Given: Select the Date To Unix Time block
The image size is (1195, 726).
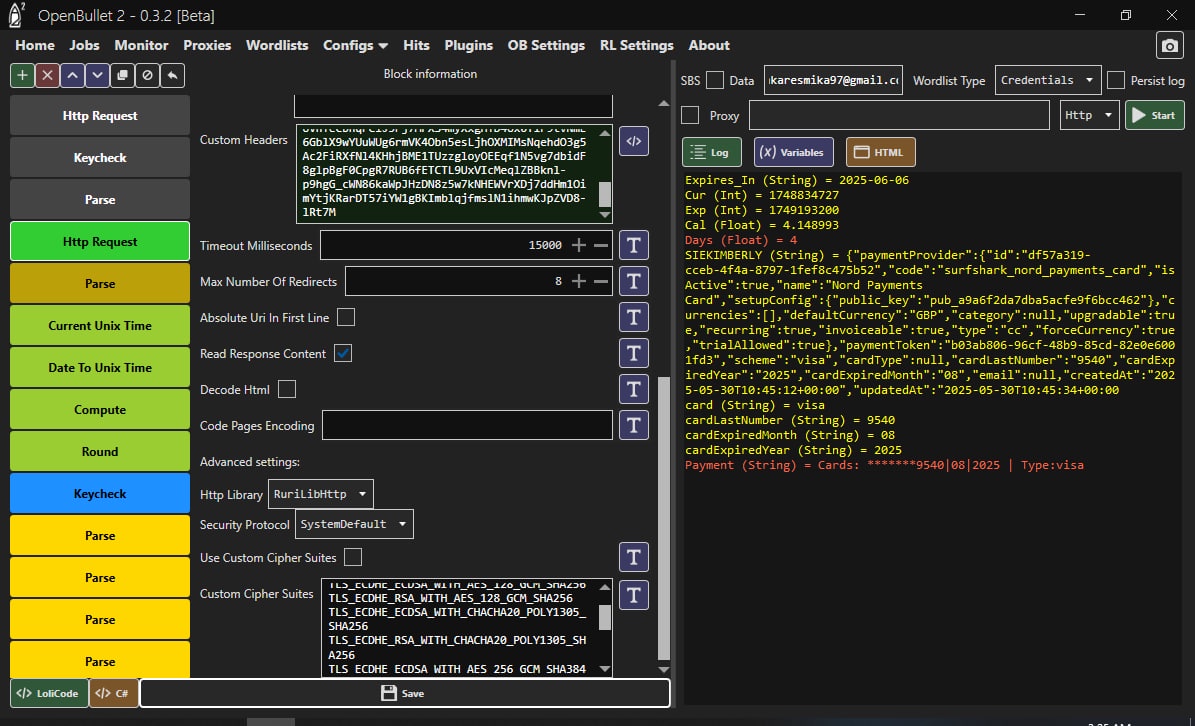Looking at the screenshot, I should click(100, 367).
